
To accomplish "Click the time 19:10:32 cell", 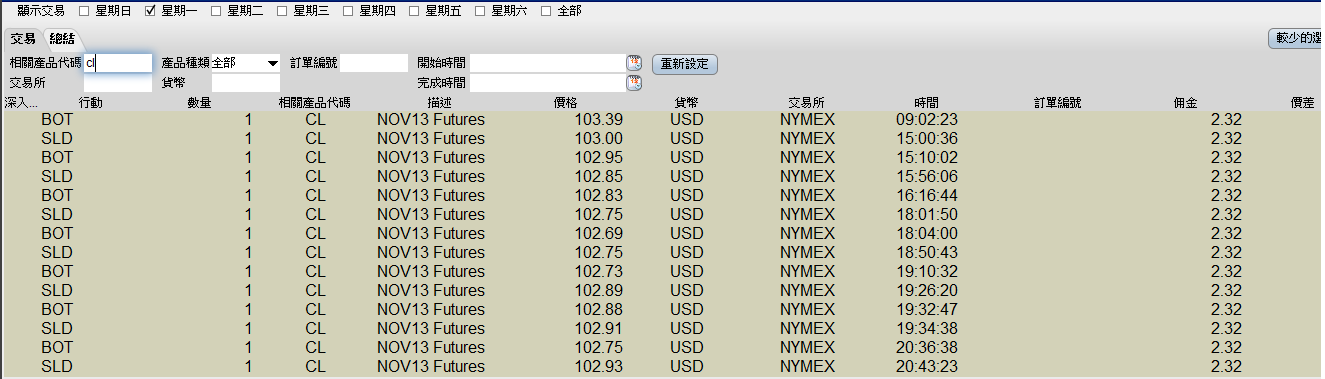I will click(927, 271).
